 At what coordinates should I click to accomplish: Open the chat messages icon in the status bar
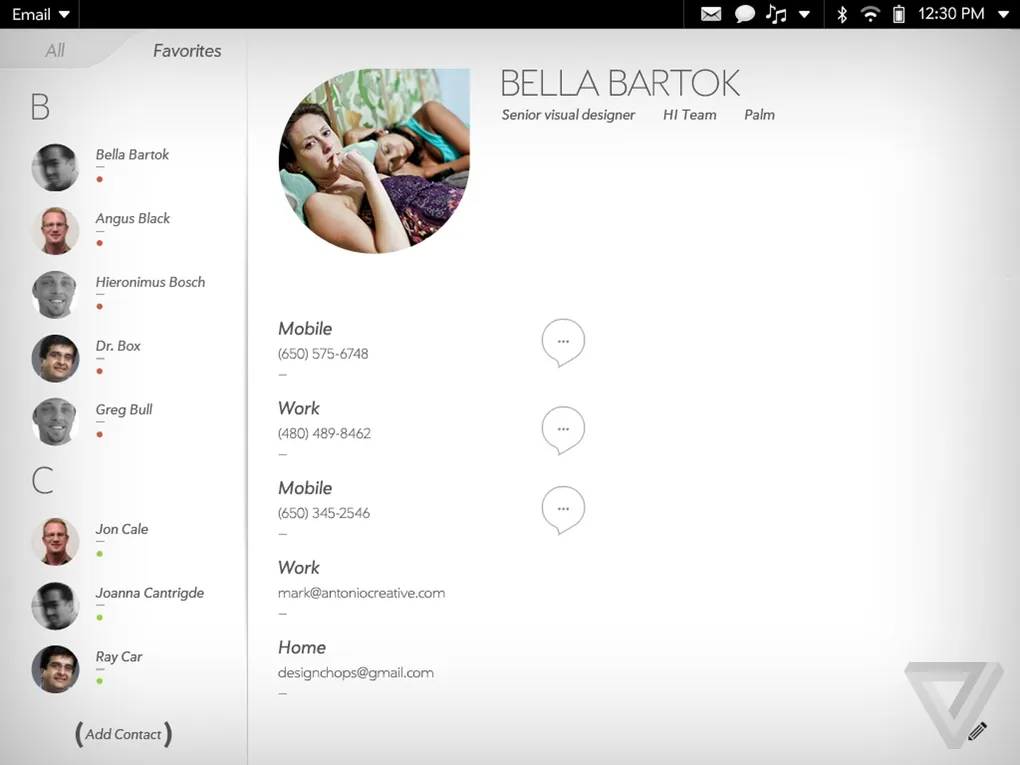tap(744, 14)
